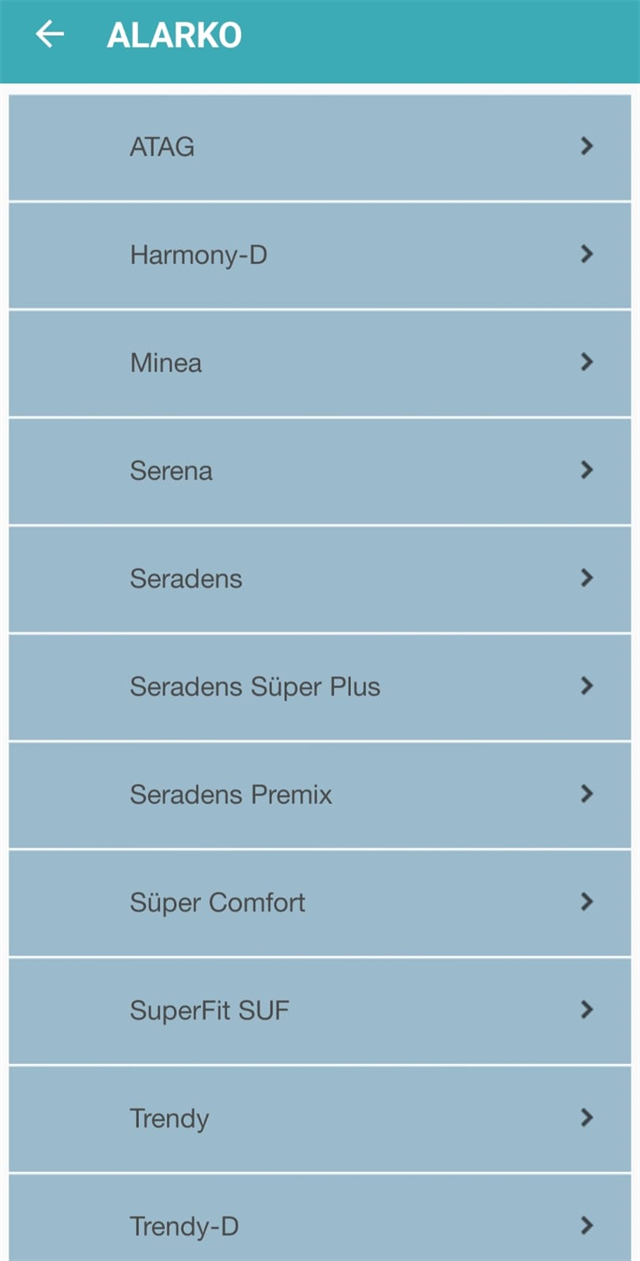Viewport: 640px width, 1261px height.
Task: Choose the Serena model entry
Action: tap(320, 471)
